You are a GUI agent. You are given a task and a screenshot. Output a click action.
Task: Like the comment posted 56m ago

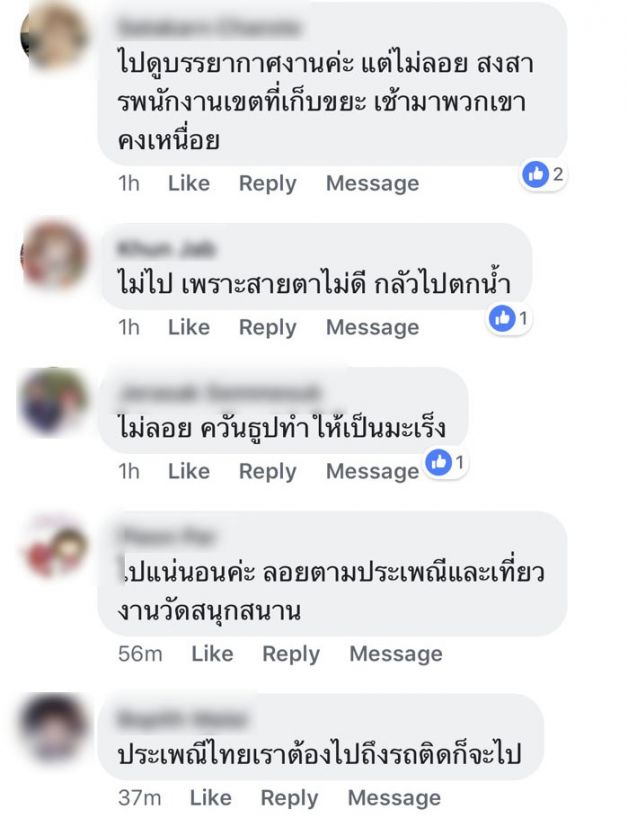(212, 653)
